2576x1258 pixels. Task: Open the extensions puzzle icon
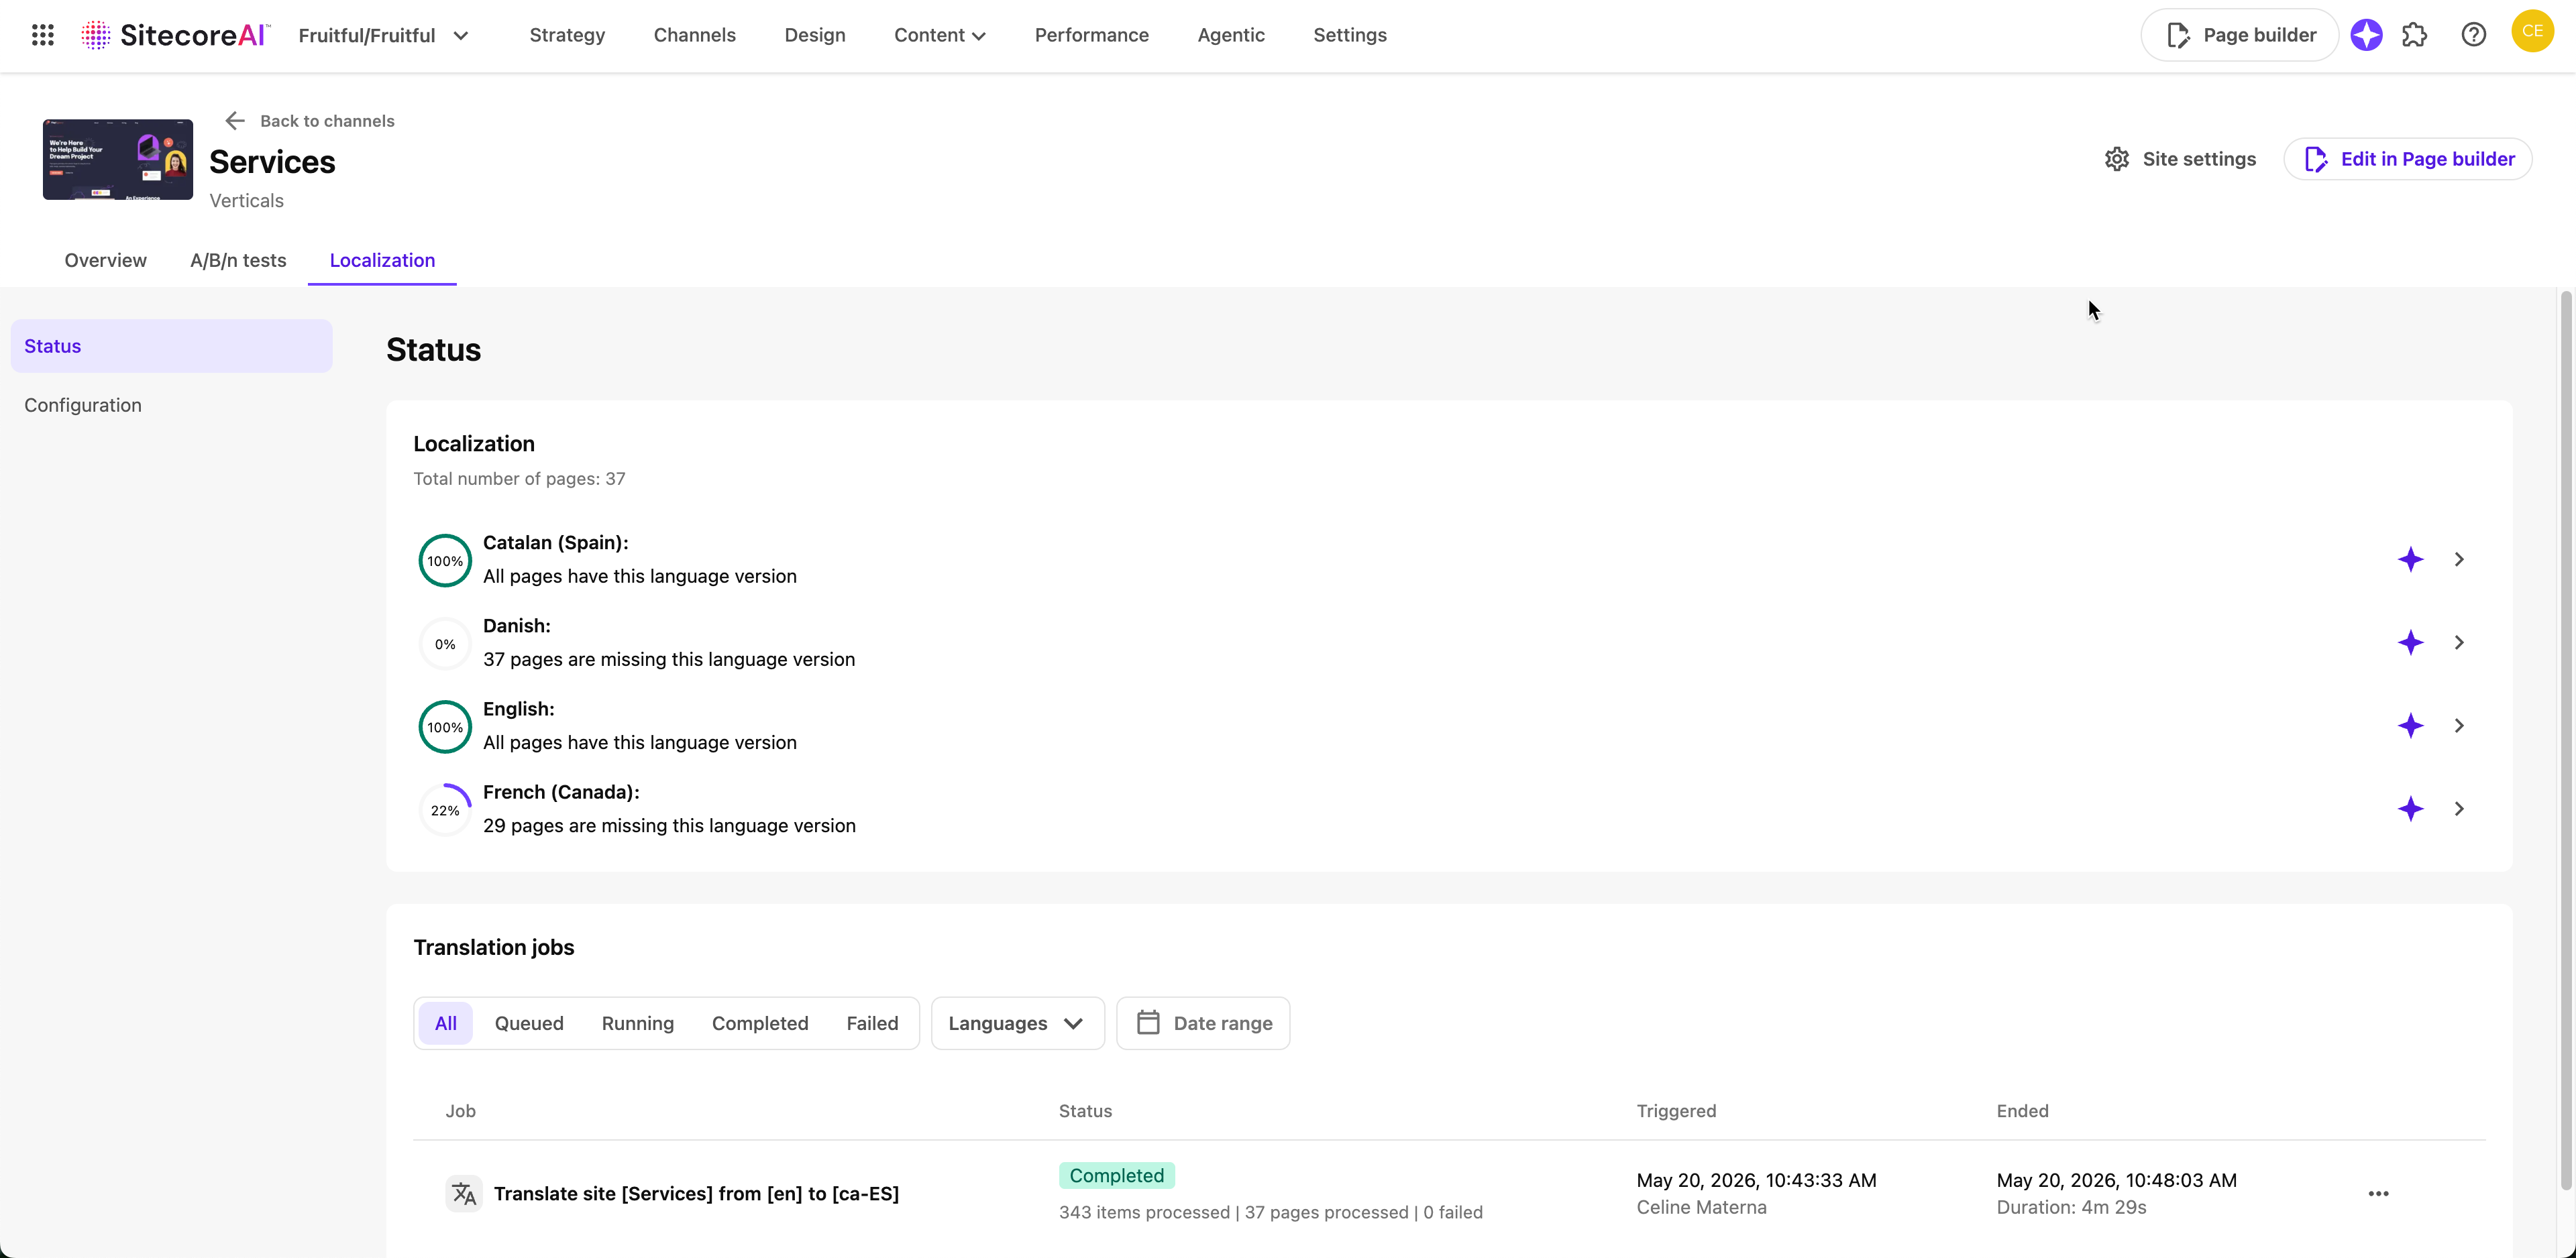pos(2414,35)
